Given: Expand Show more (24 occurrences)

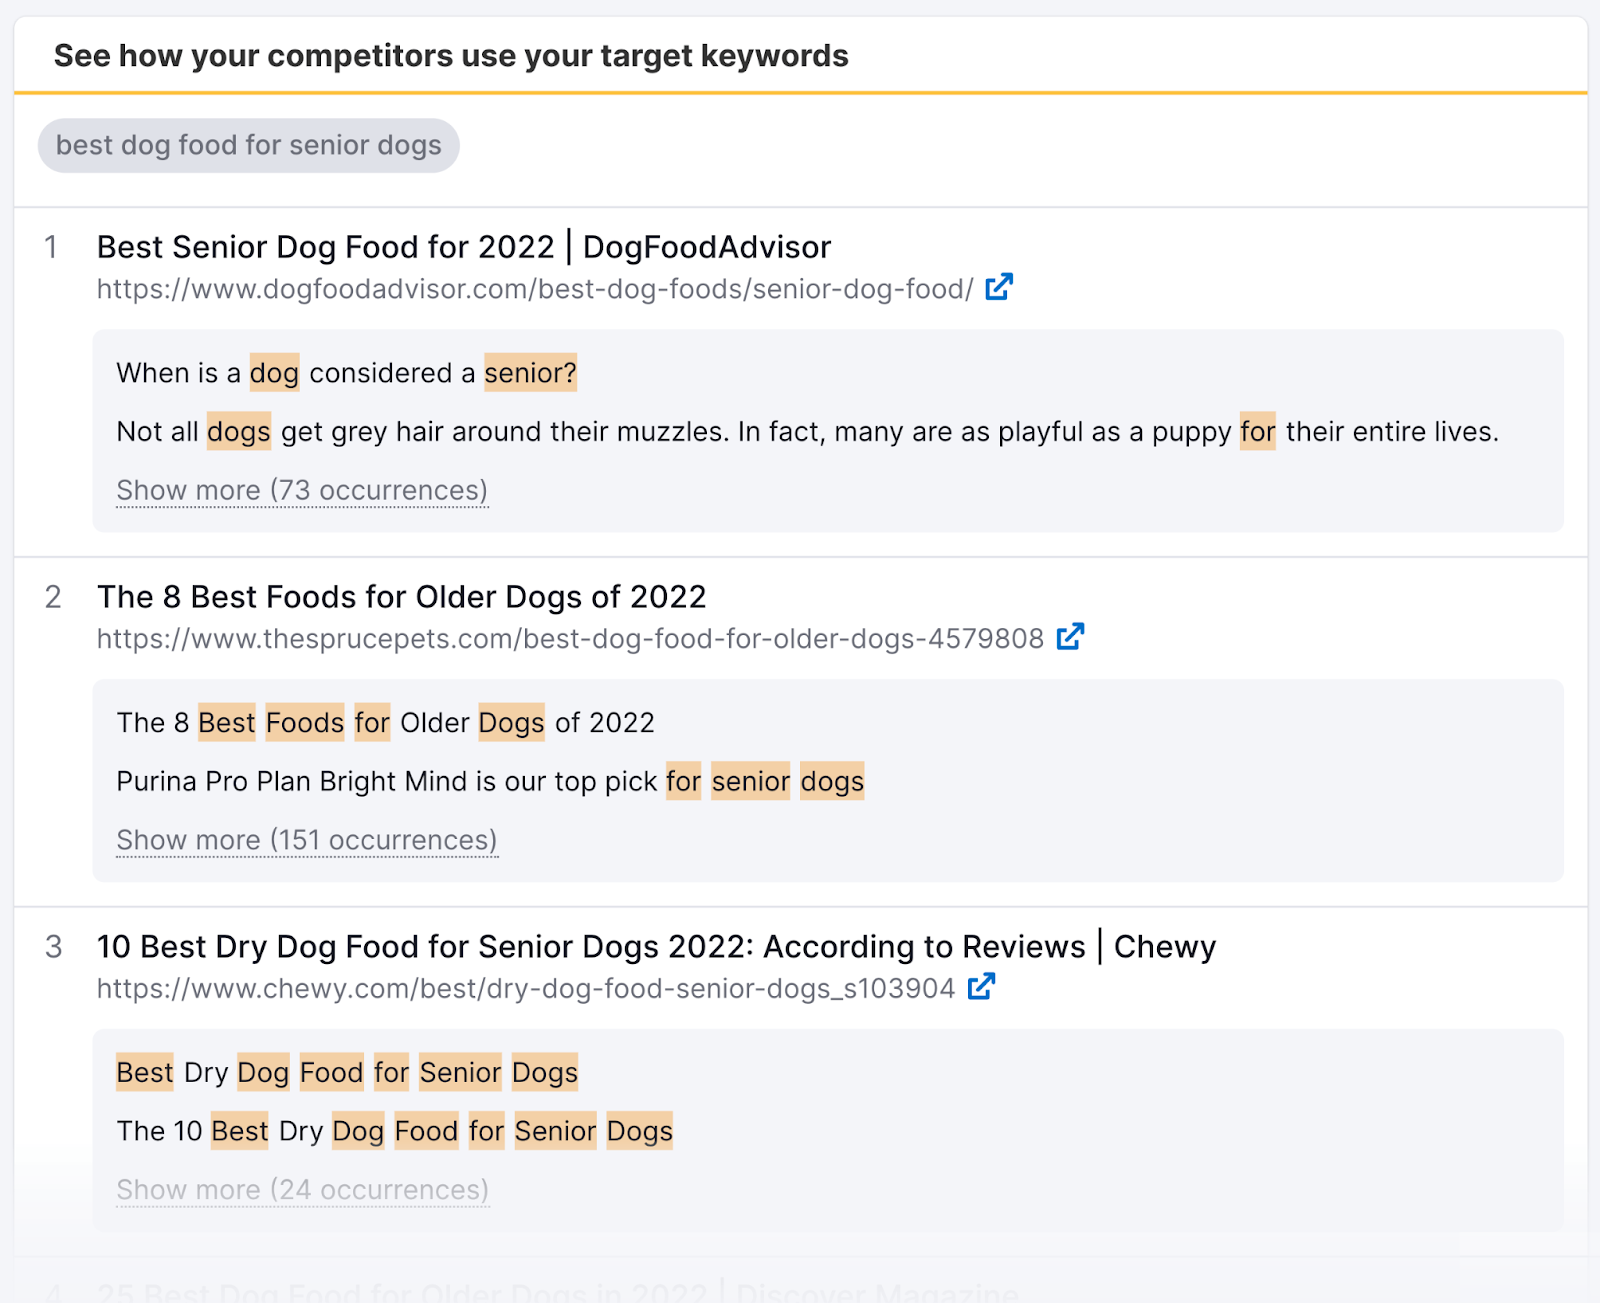Looking at the screenshot, I should pos(302,1190).
